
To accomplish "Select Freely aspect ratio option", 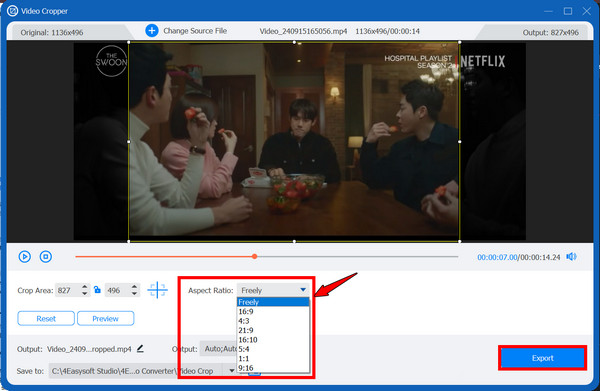I will tap(273, 302).
